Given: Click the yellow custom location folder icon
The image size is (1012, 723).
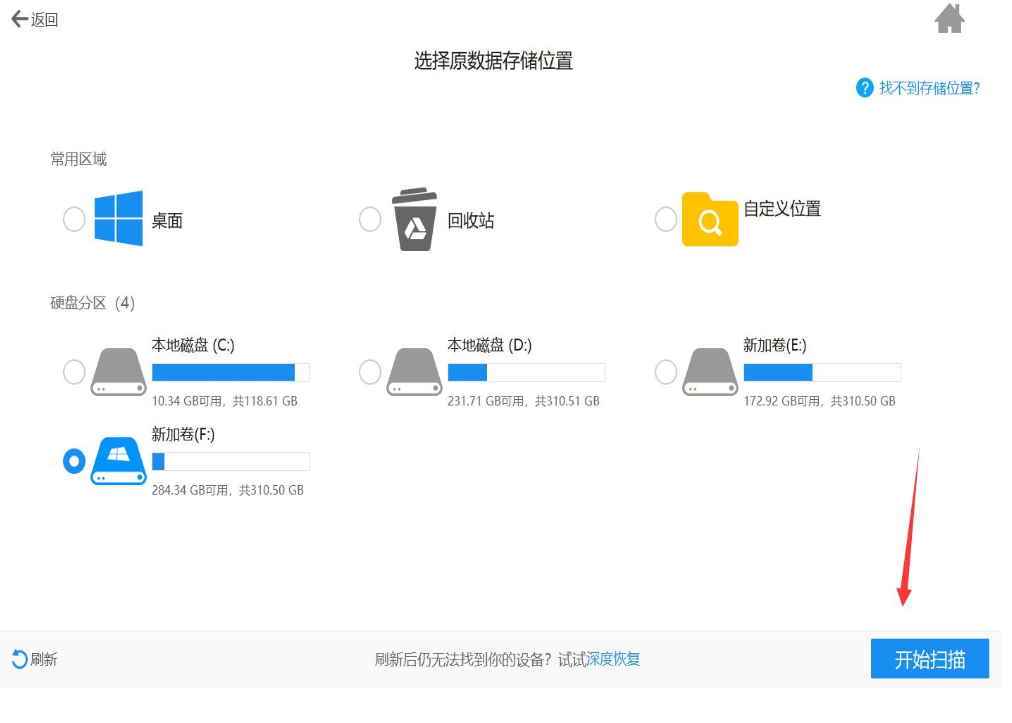Looking at the screenshot, I should coord(709,219).
